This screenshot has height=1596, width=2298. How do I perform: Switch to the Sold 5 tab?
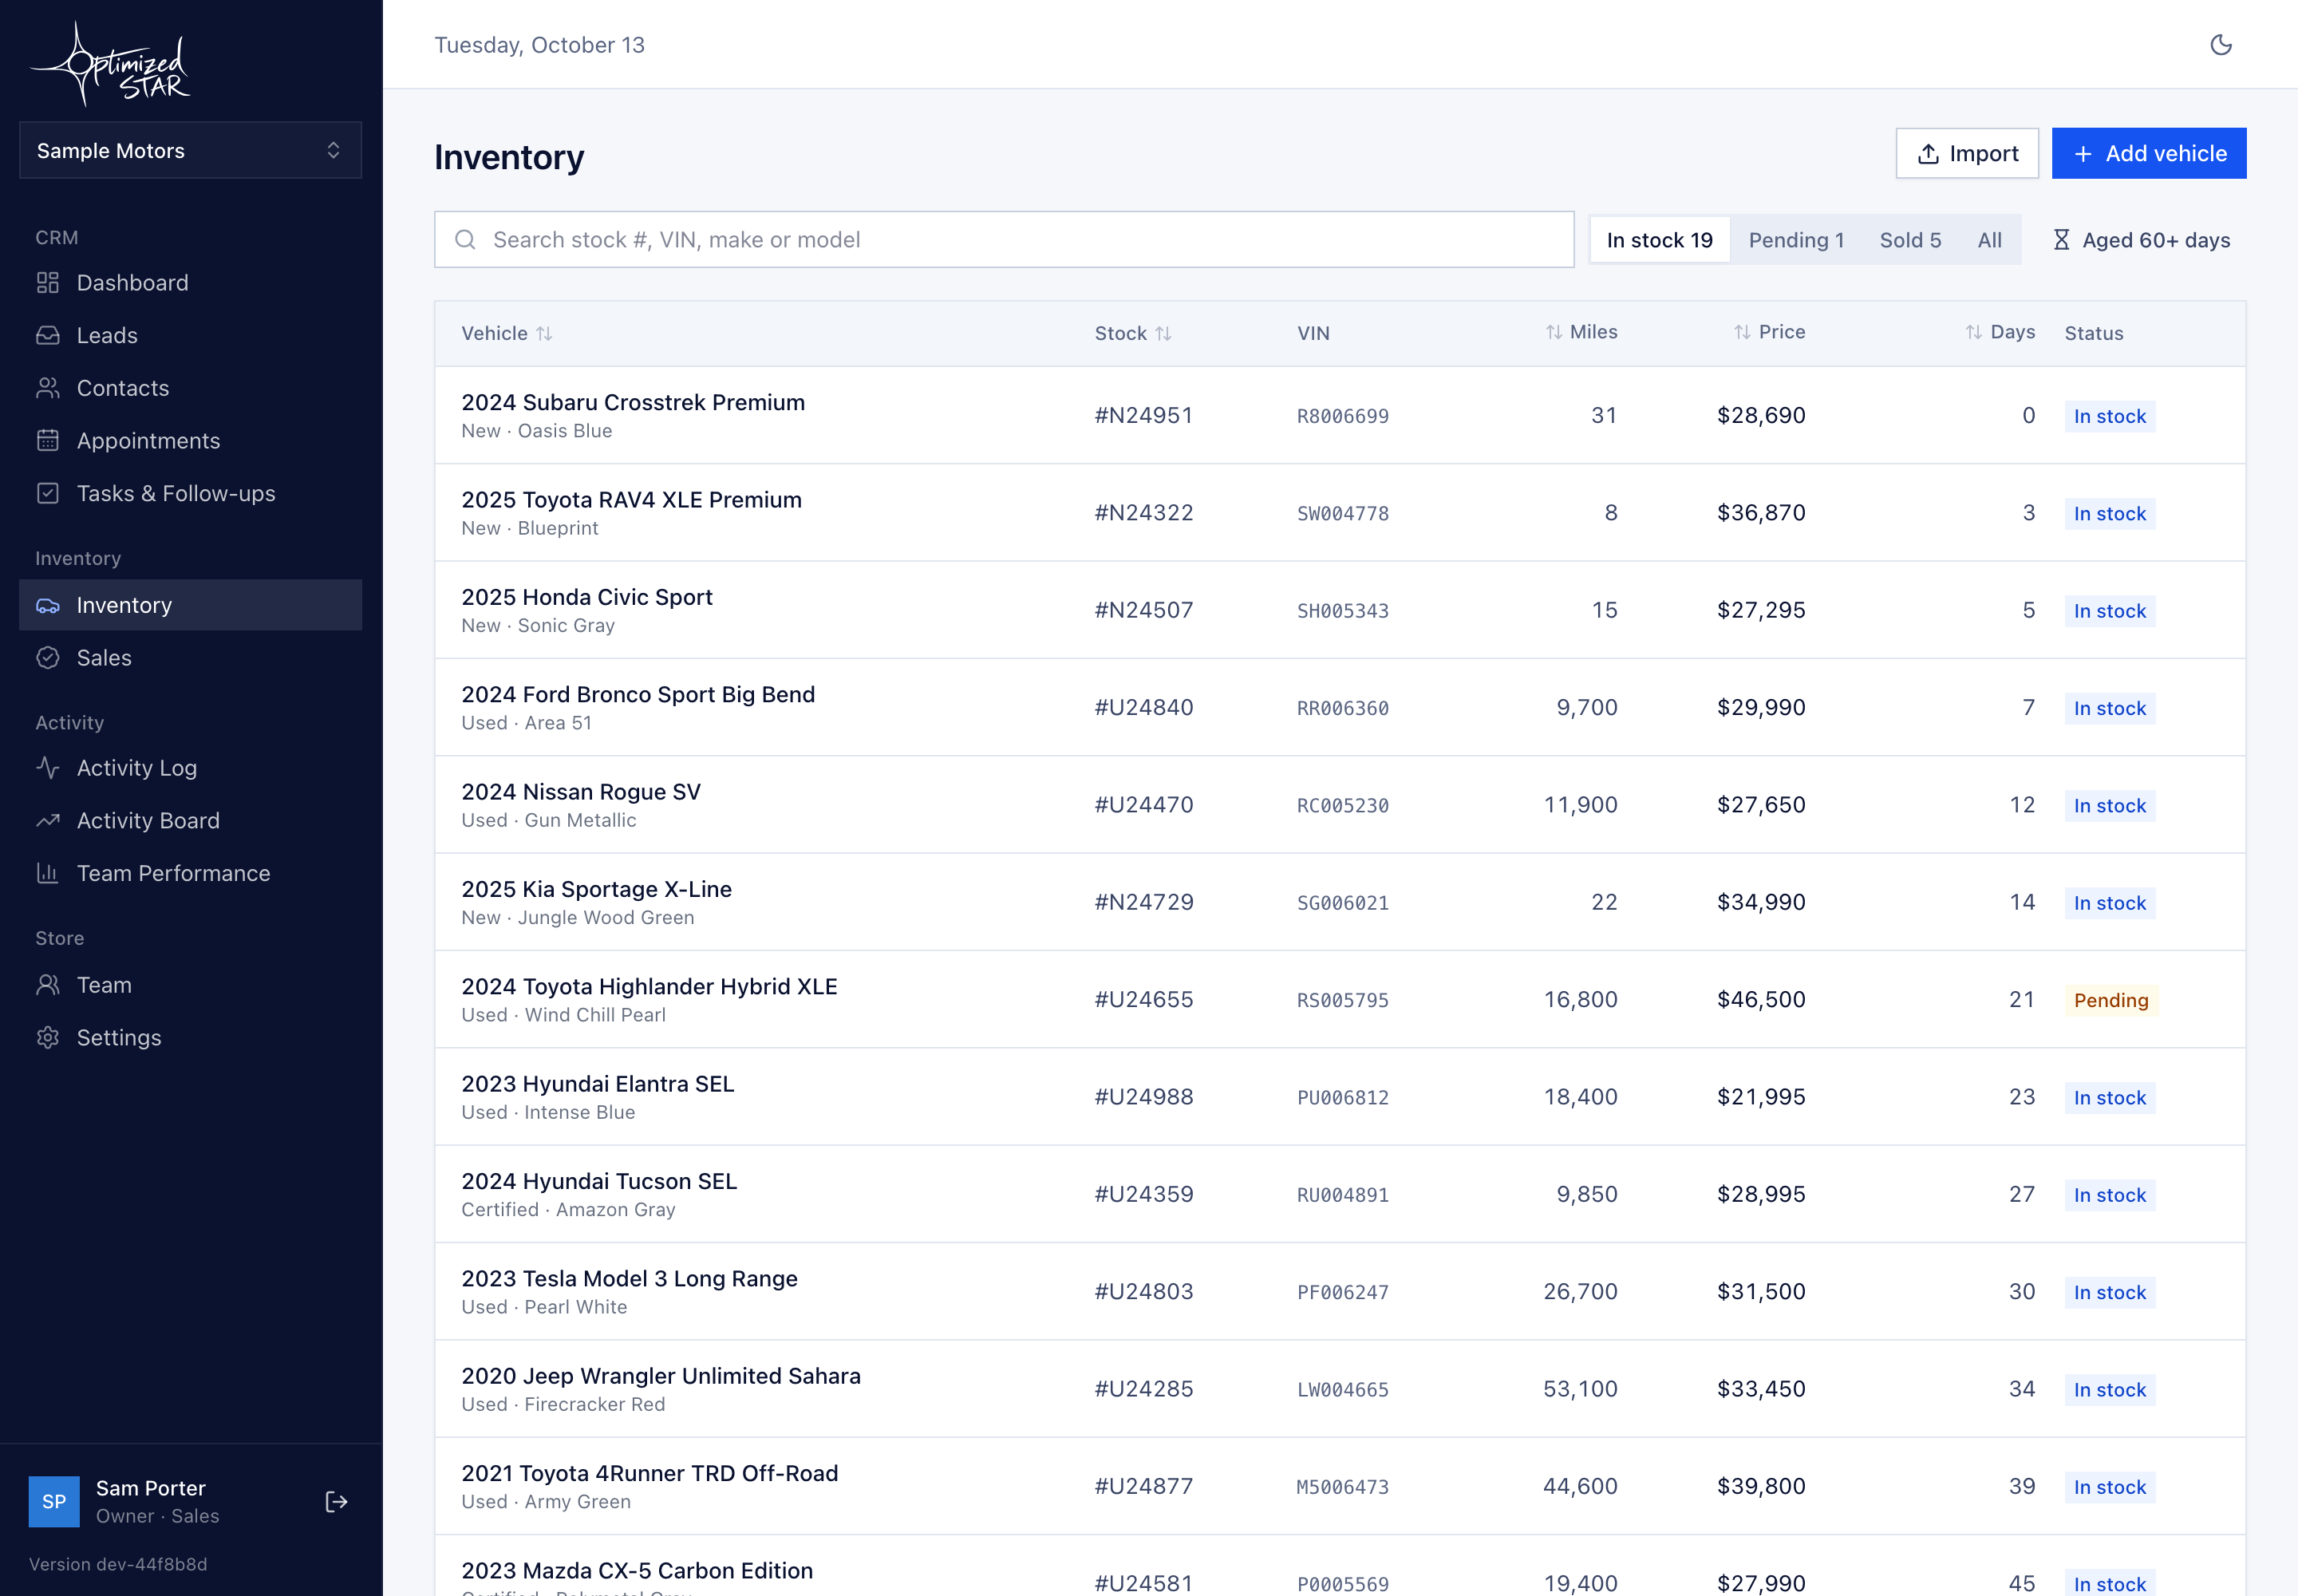(1910, 240)
